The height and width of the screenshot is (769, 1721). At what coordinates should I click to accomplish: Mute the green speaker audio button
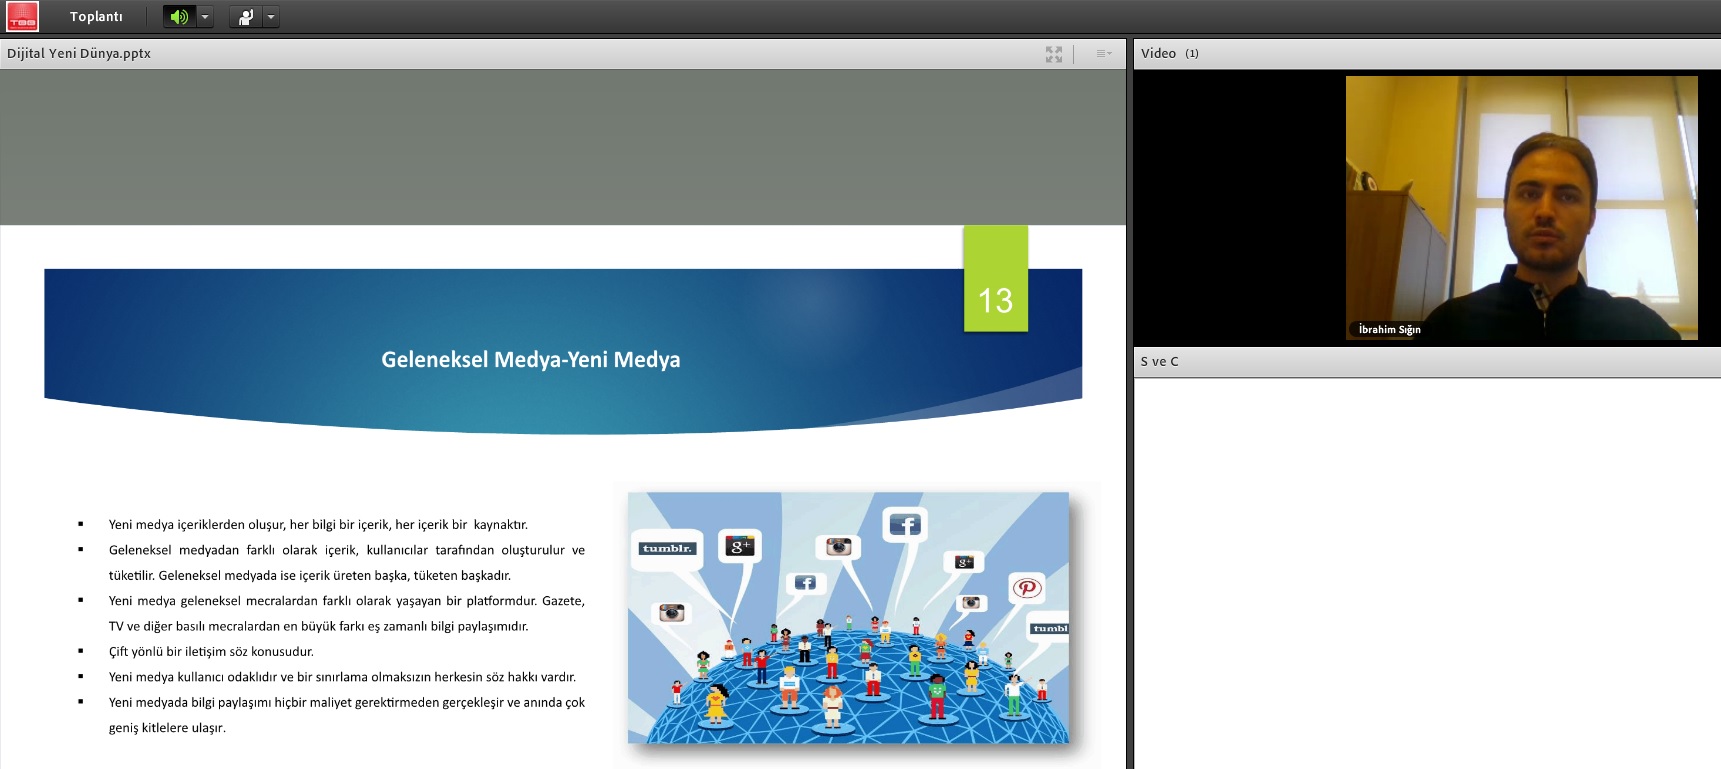click(179, 17)
